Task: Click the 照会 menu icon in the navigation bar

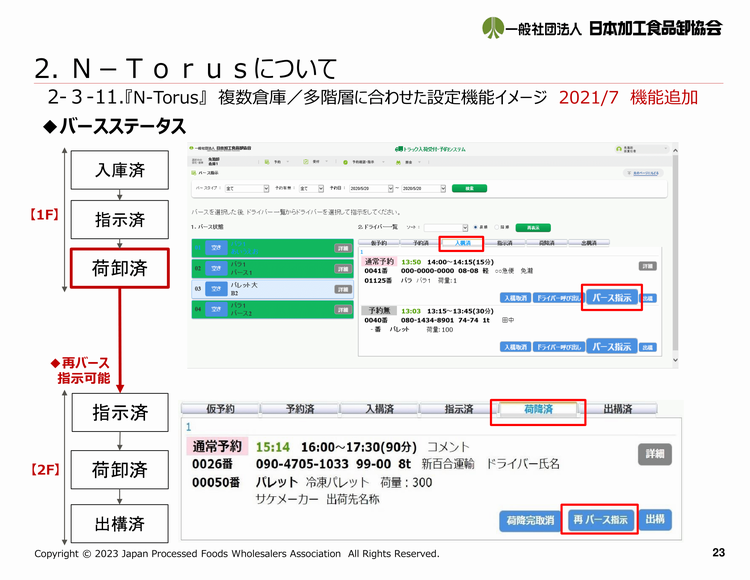Action: 398,163
